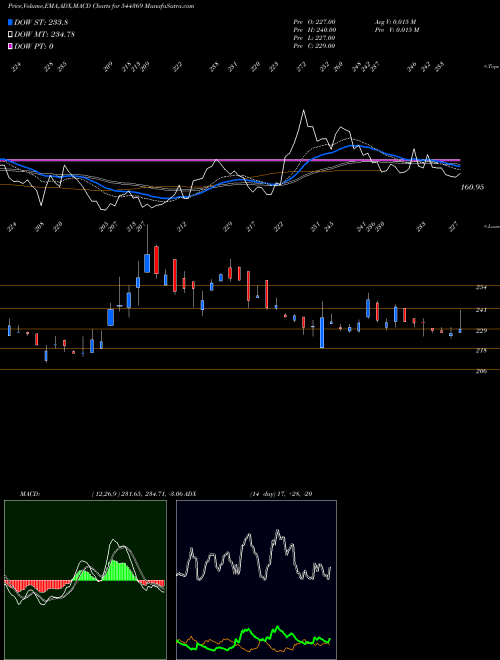The image size is (500, 660).
Task: Click the 229 price level label
Action: click(481, 331)
